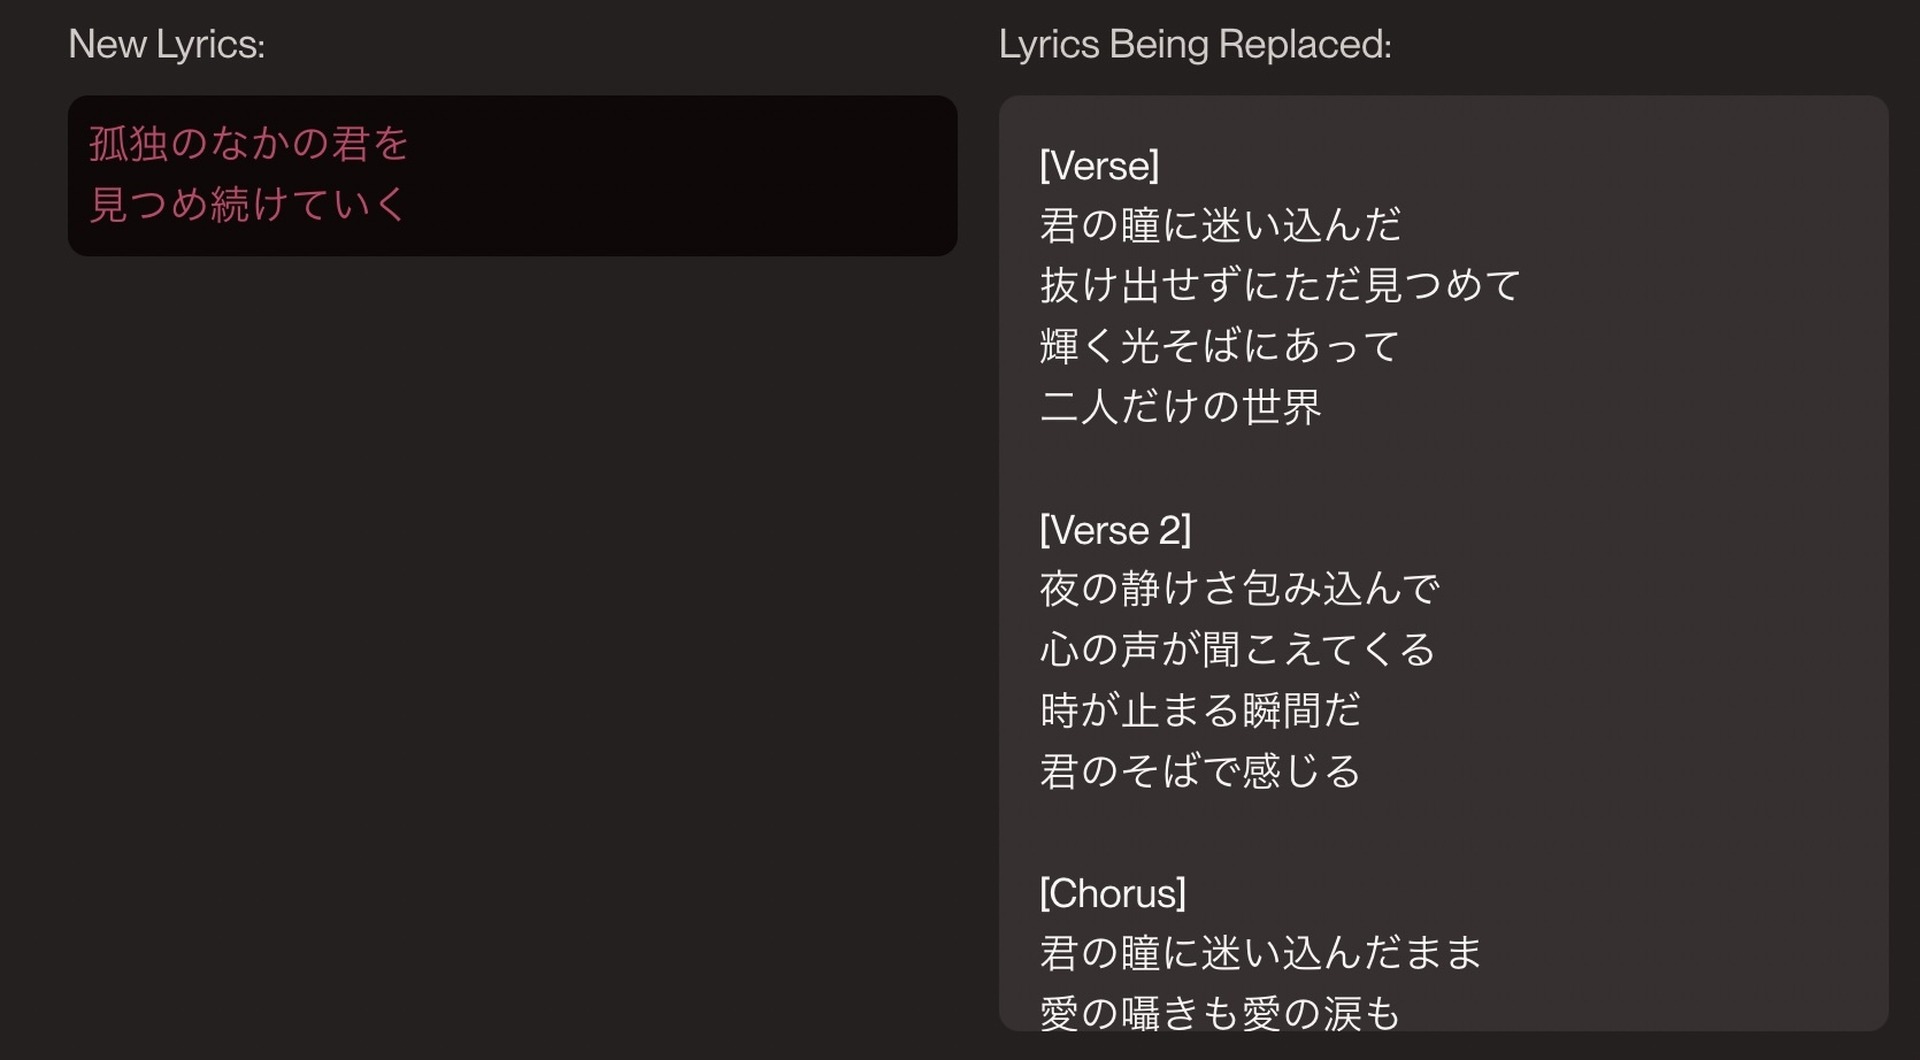Click the lyric line 愛の囁きも愛の涙も

(x=1219, y=1013)
